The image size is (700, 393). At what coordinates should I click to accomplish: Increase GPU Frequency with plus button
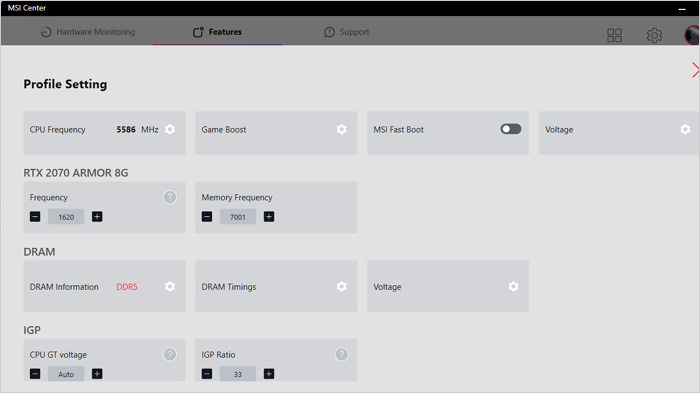(x=97, y=217)
